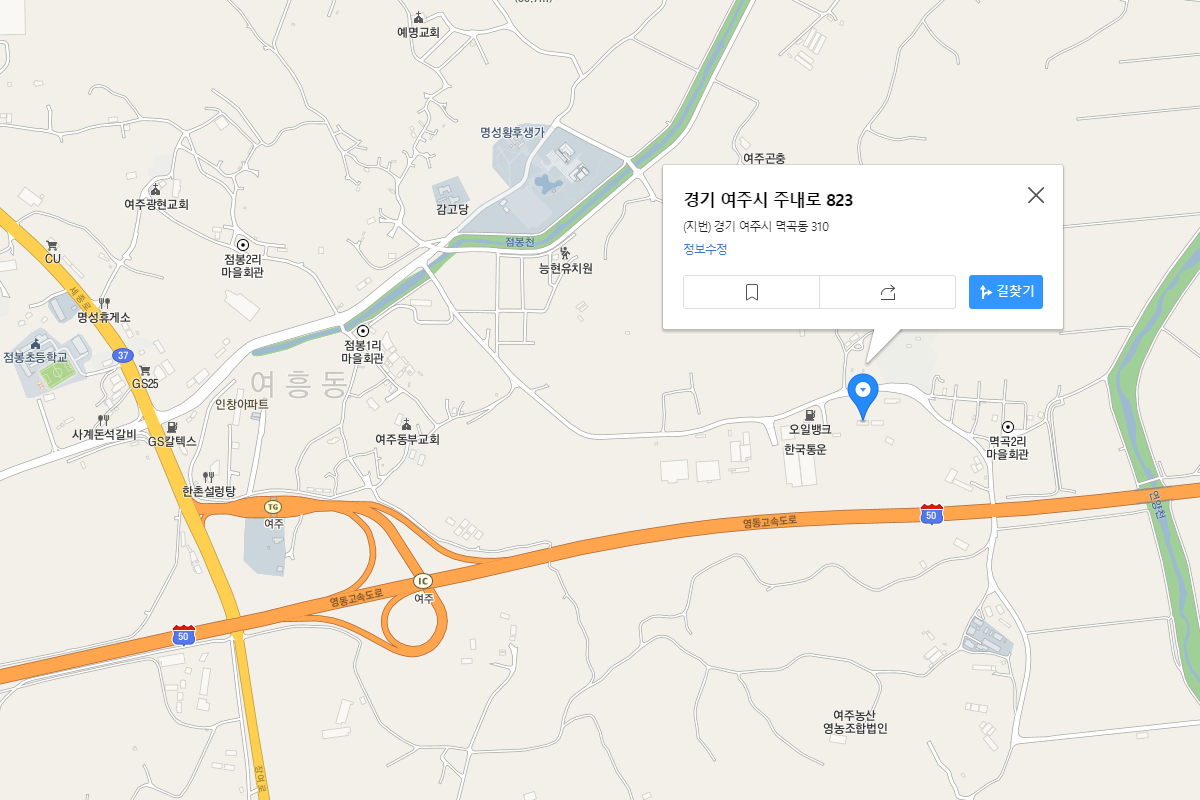Click the 능현유치원 kindergarten icon
This screenshot has width=1200, height=800.
(x=565, y=253)
